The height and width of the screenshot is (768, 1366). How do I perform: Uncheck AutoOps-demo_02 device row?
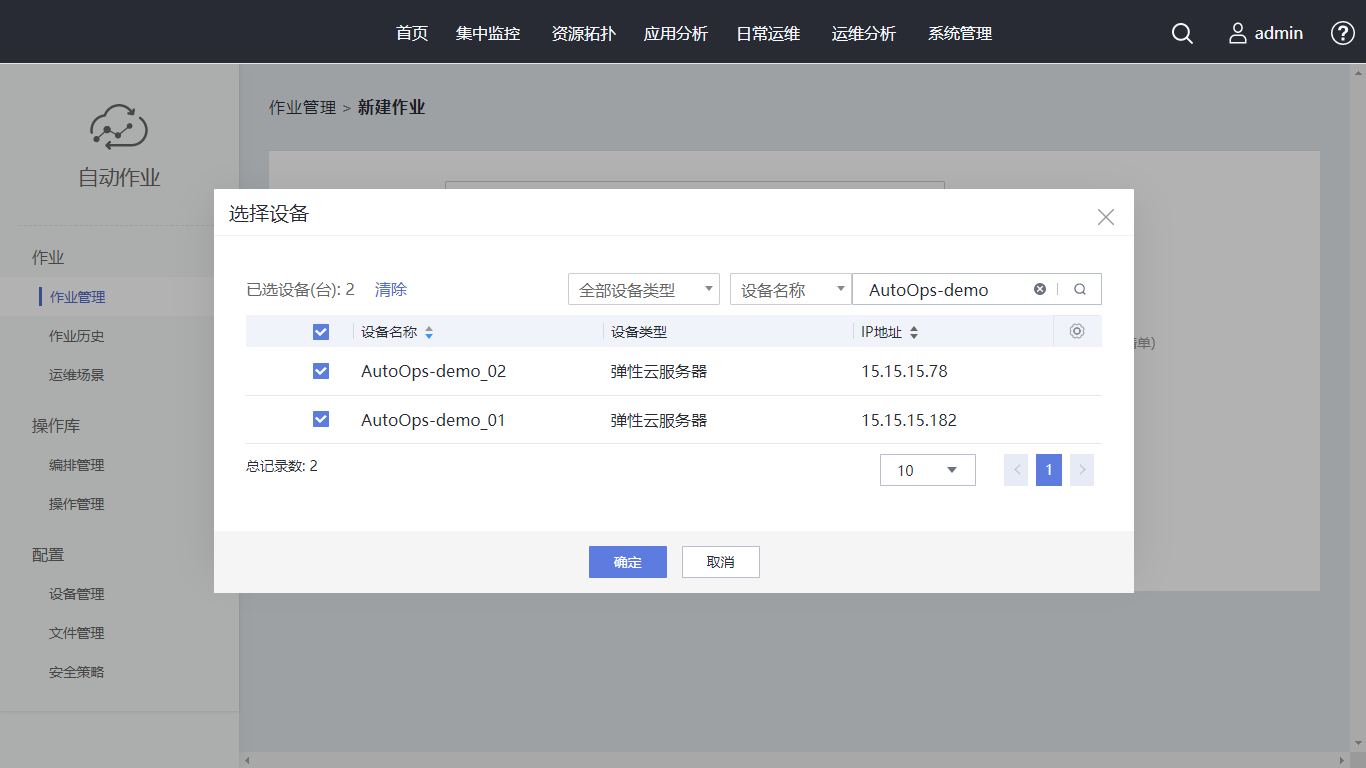[x=321, y=371]
